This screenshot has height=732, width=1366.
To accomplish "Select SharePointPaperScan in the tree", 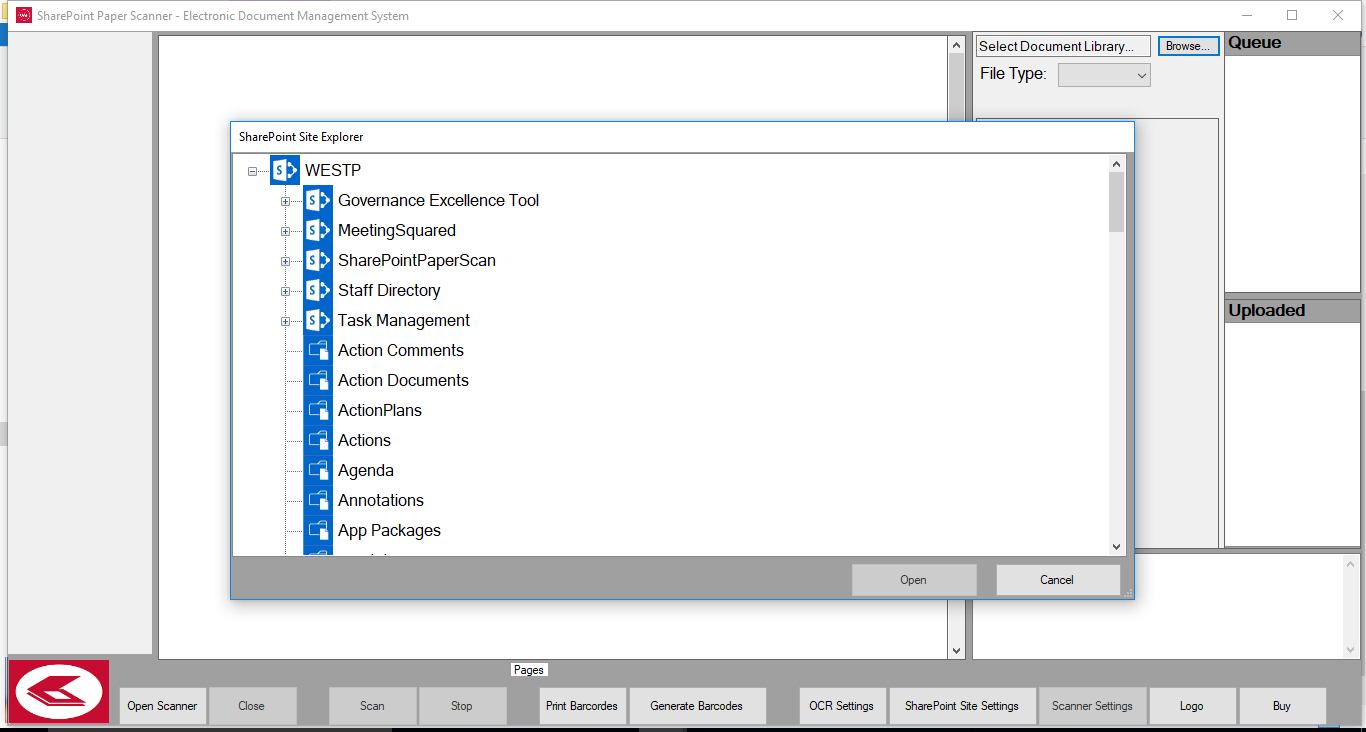I will [x=417, y=260].
